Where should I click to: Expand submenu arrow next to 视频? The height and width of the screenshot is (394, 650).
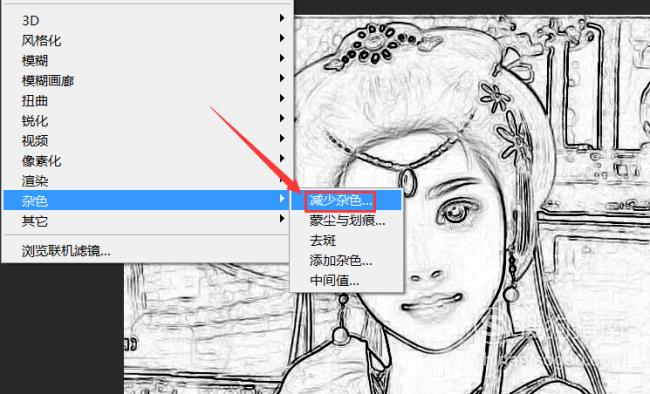click(282, 138)
